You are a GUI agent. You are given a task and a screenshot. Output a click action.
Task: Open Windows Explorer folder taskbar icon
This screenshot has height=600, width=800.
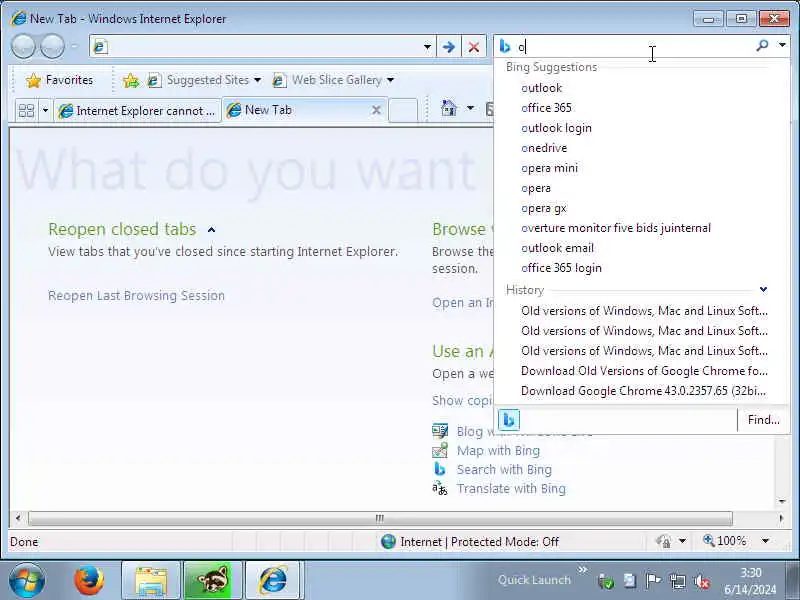tap(151, 581)
